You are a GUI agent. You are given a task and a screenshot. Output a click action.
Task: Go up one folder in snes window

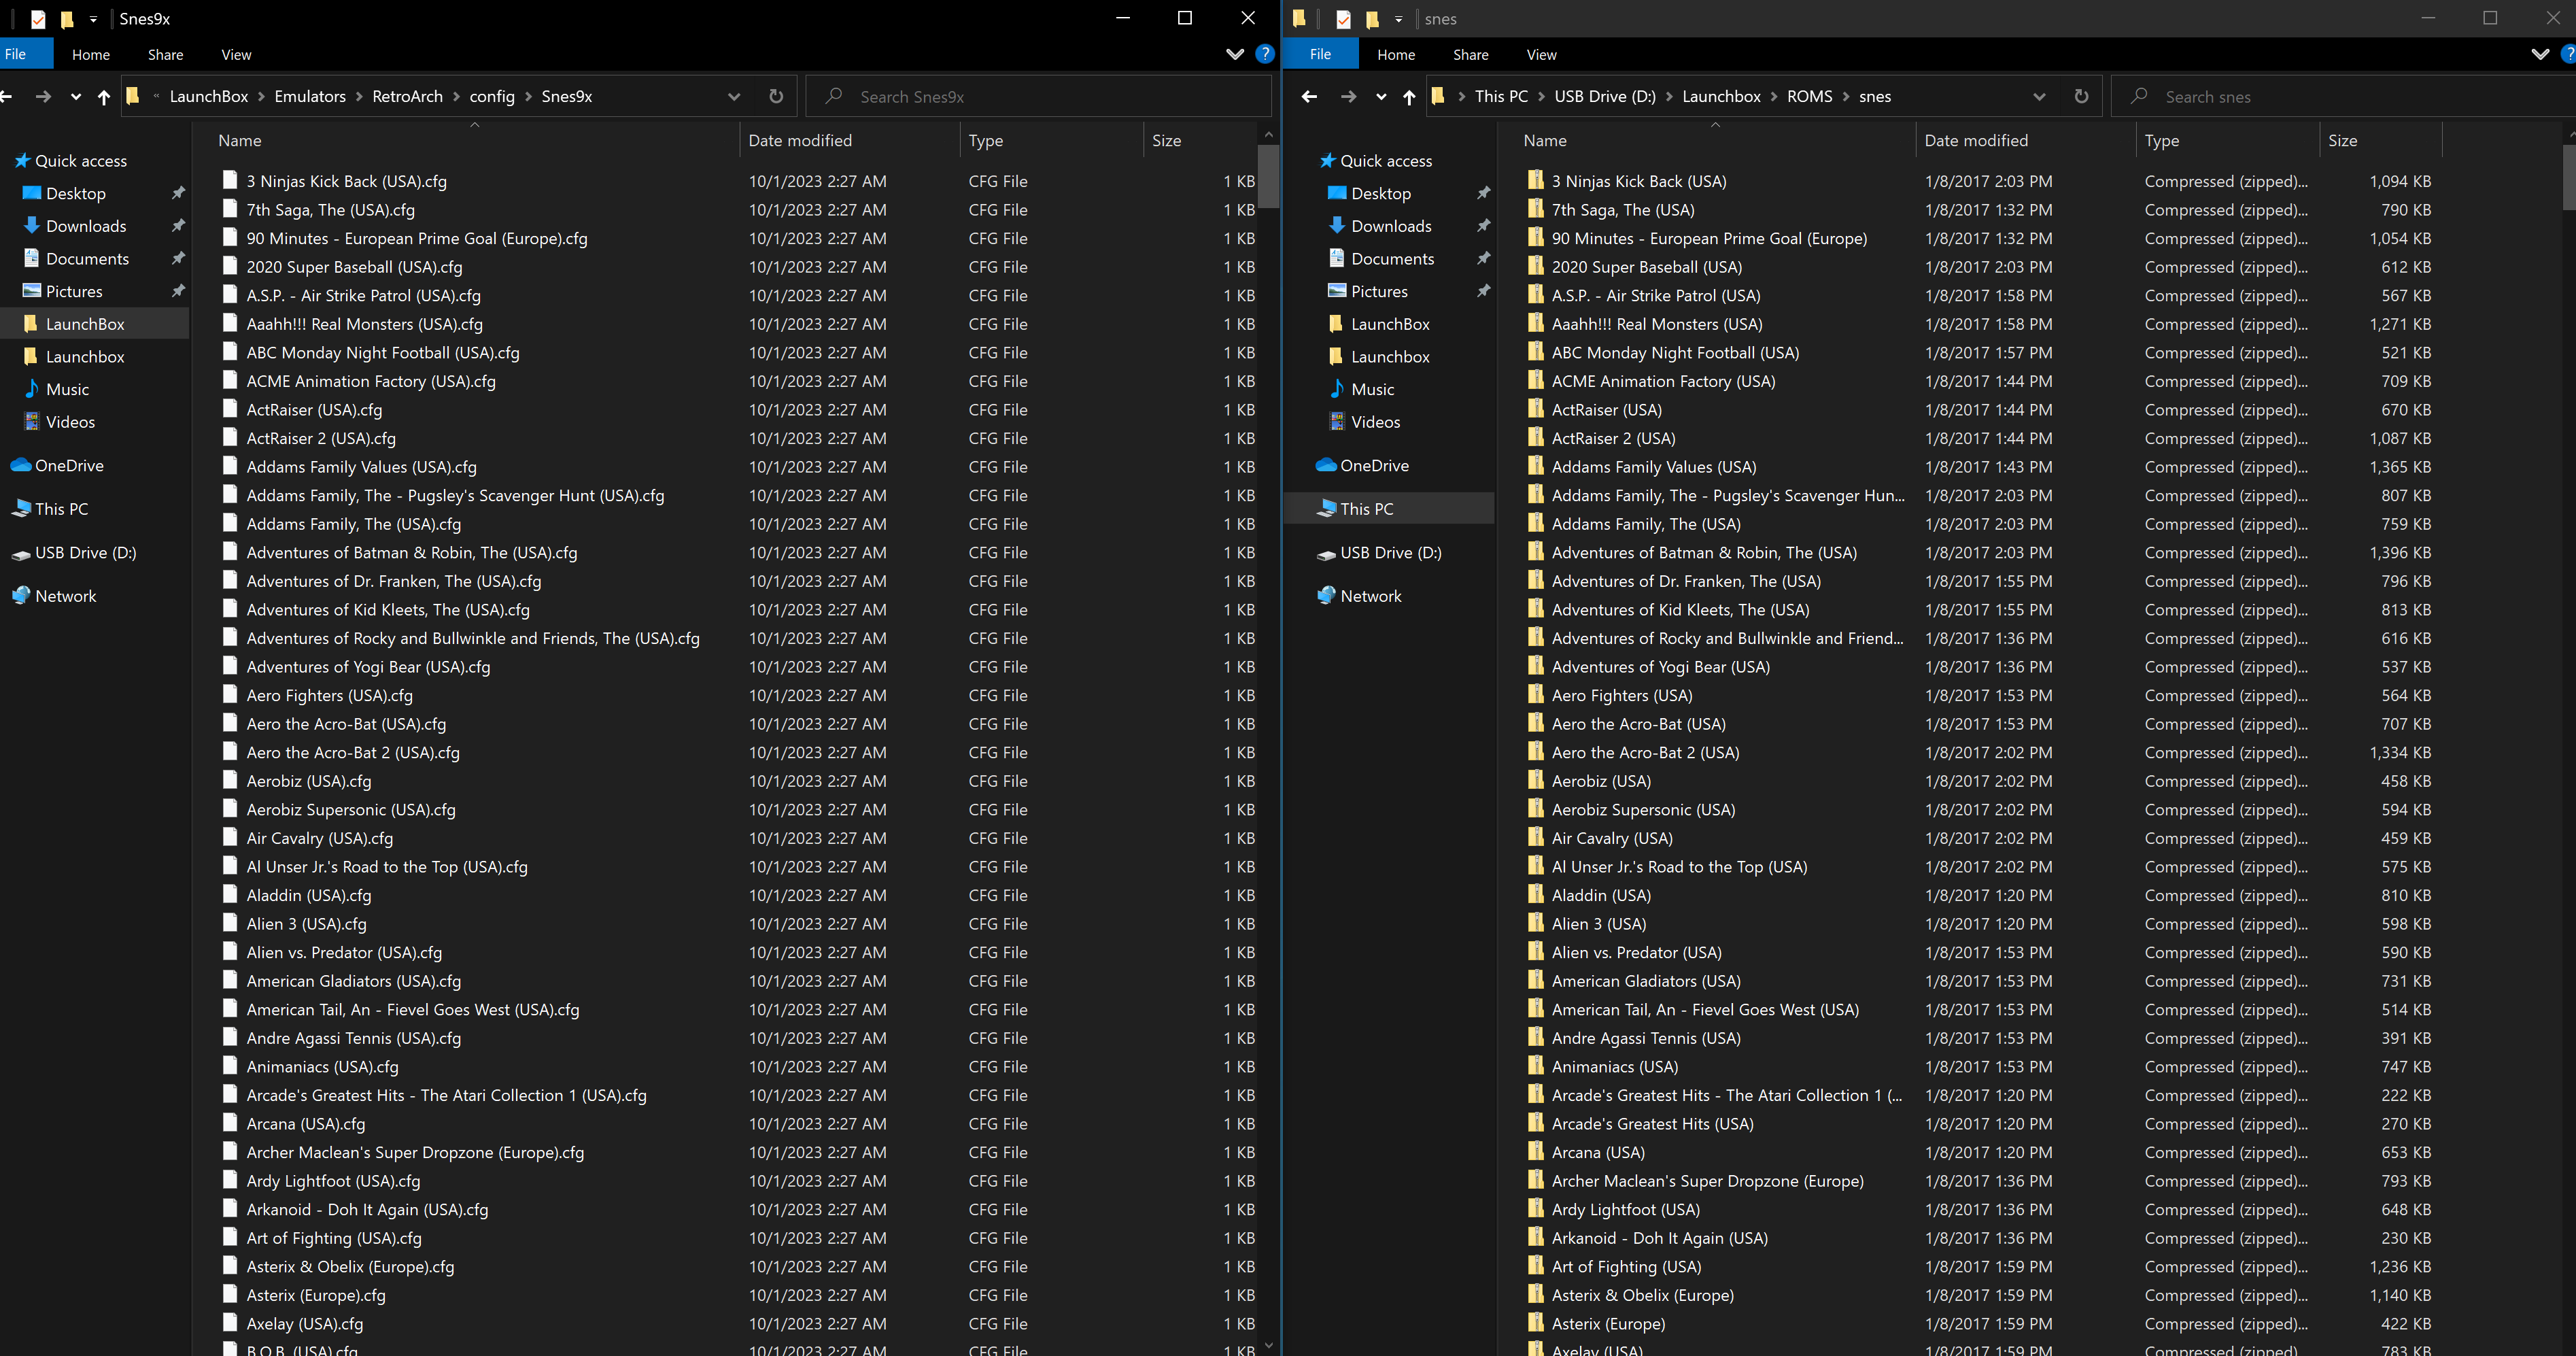[x=1409, y=96]
